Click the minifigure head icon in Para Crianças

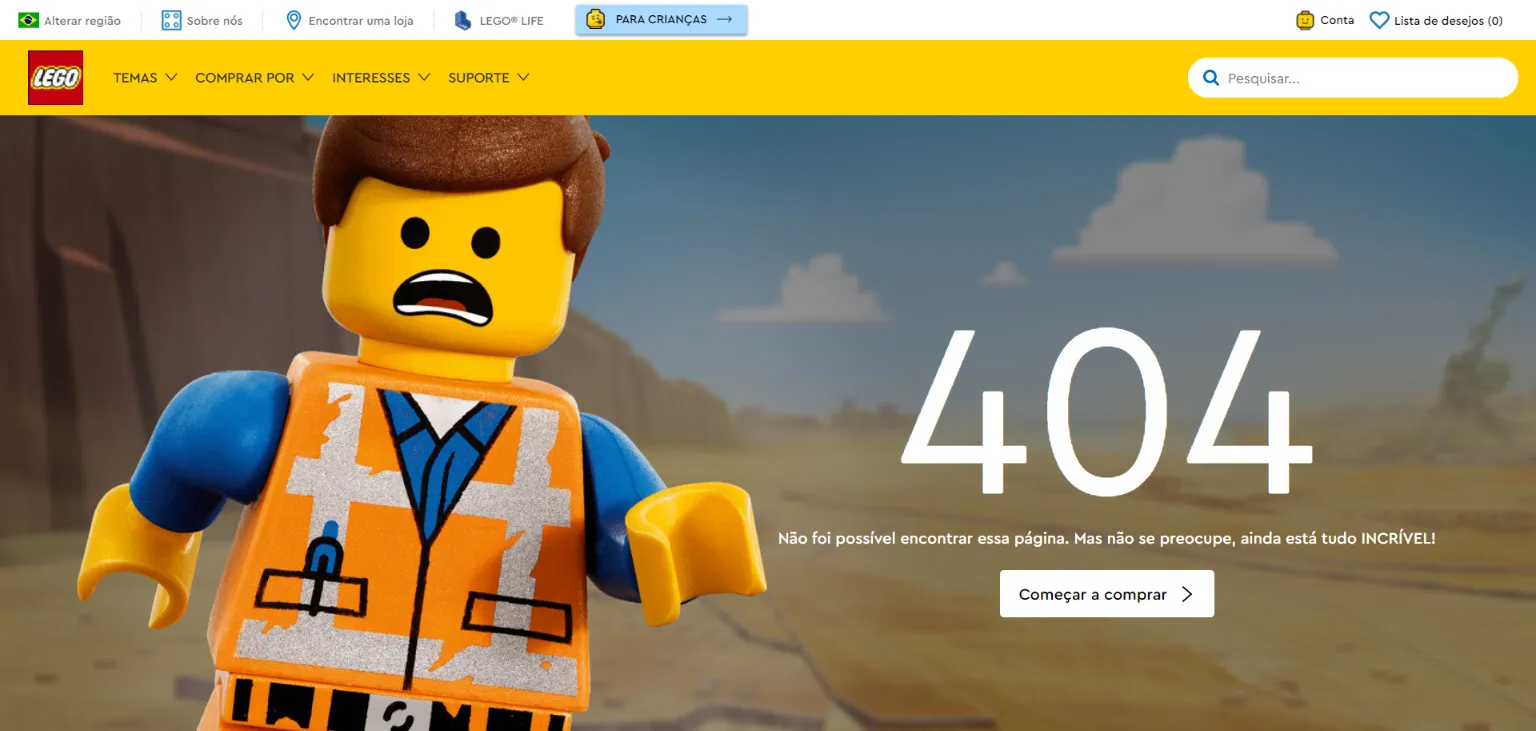coord(595,19)
